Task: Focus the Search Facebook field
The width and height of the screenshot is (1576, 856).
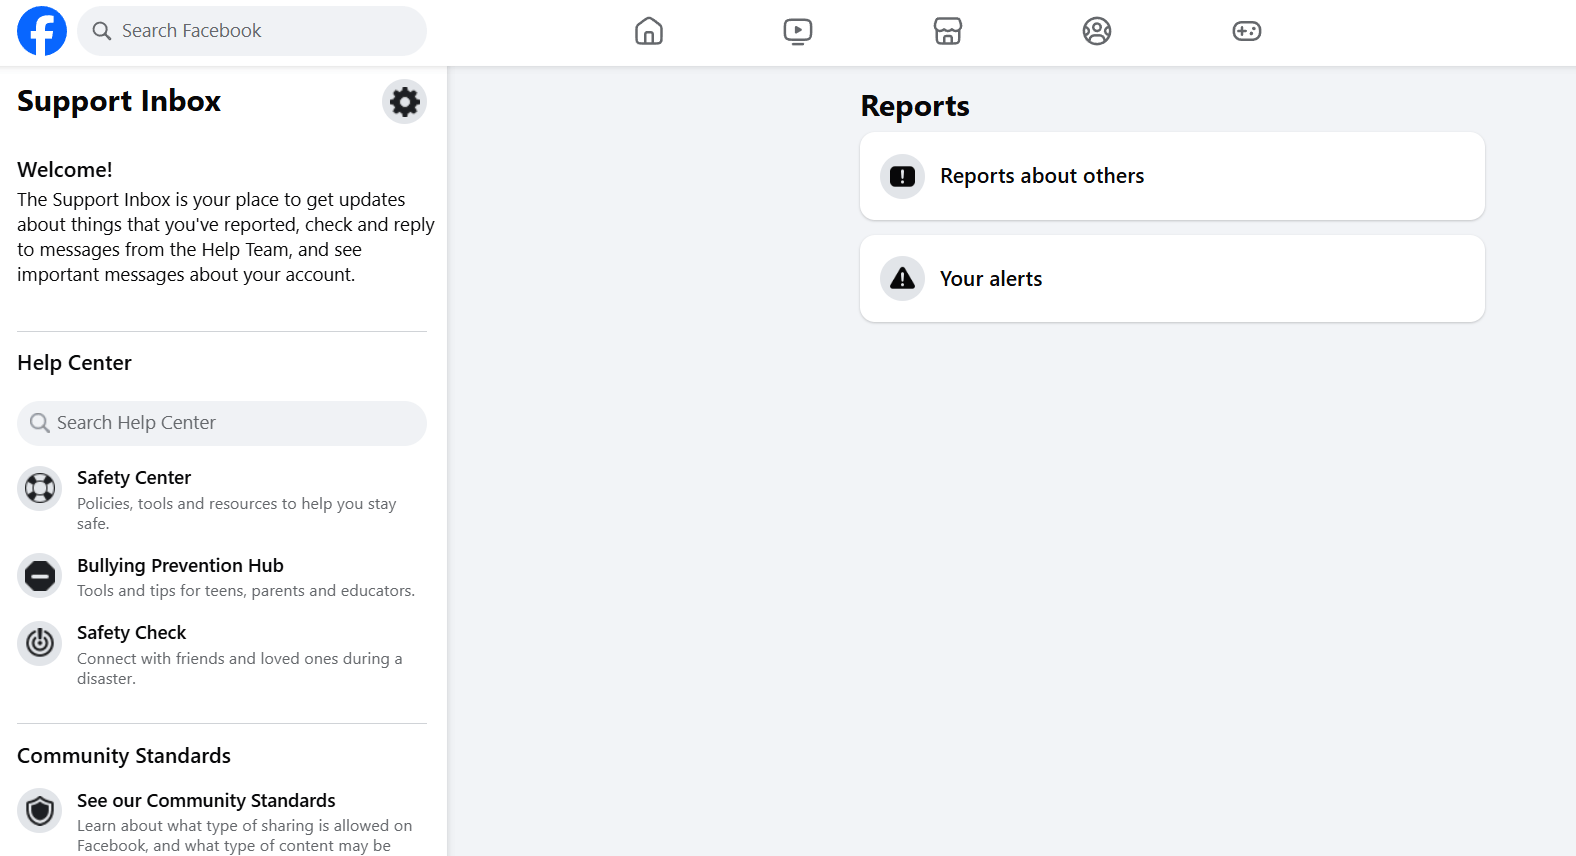Action: (x=252, y=31)
